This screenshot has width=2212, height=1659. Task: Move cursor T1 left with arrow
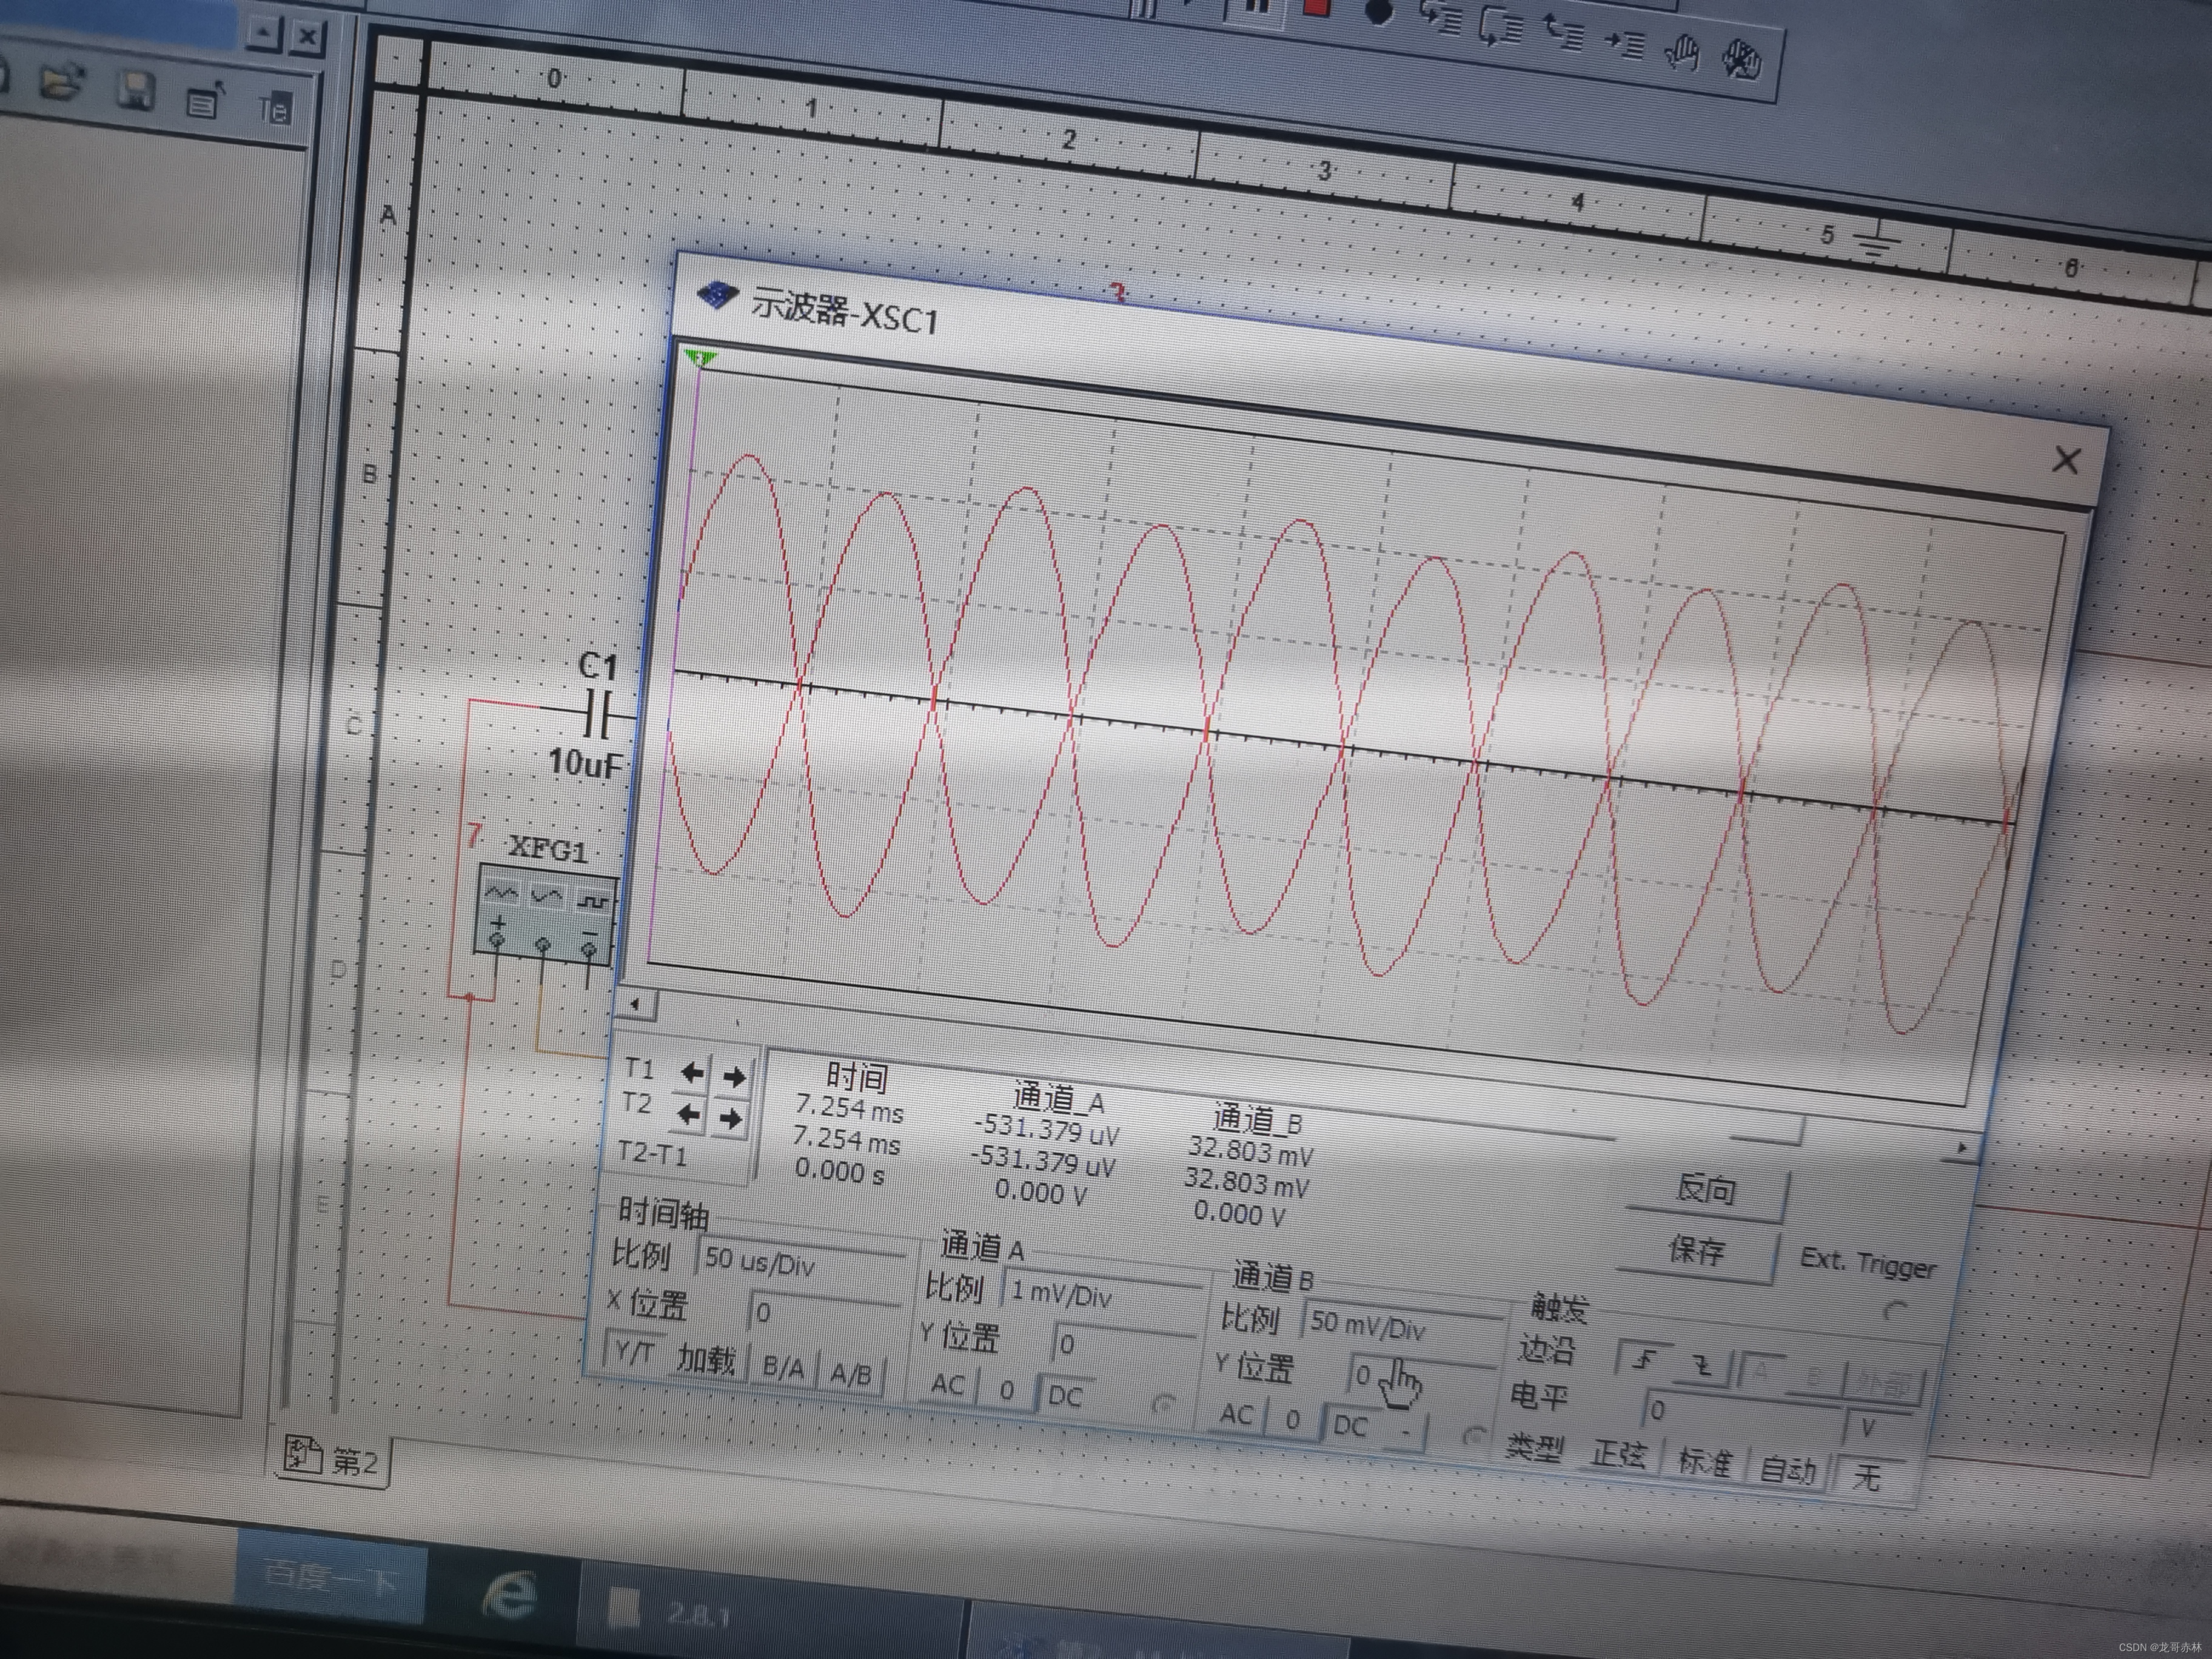[691, 1073]
